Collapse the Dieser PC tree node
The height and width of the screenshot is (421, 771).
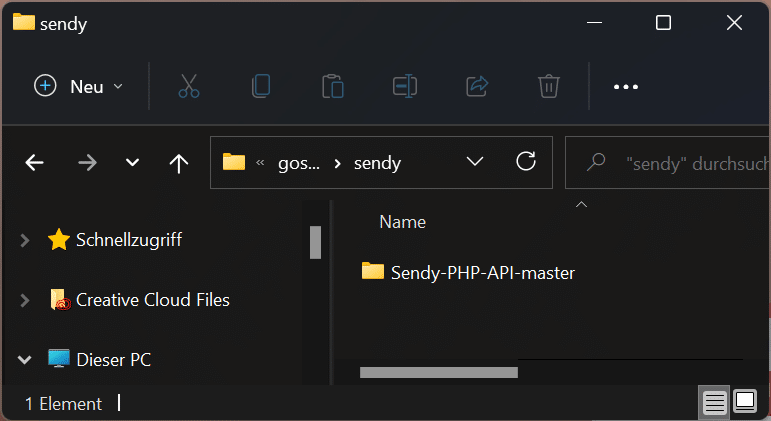click(x=25, y=360)
